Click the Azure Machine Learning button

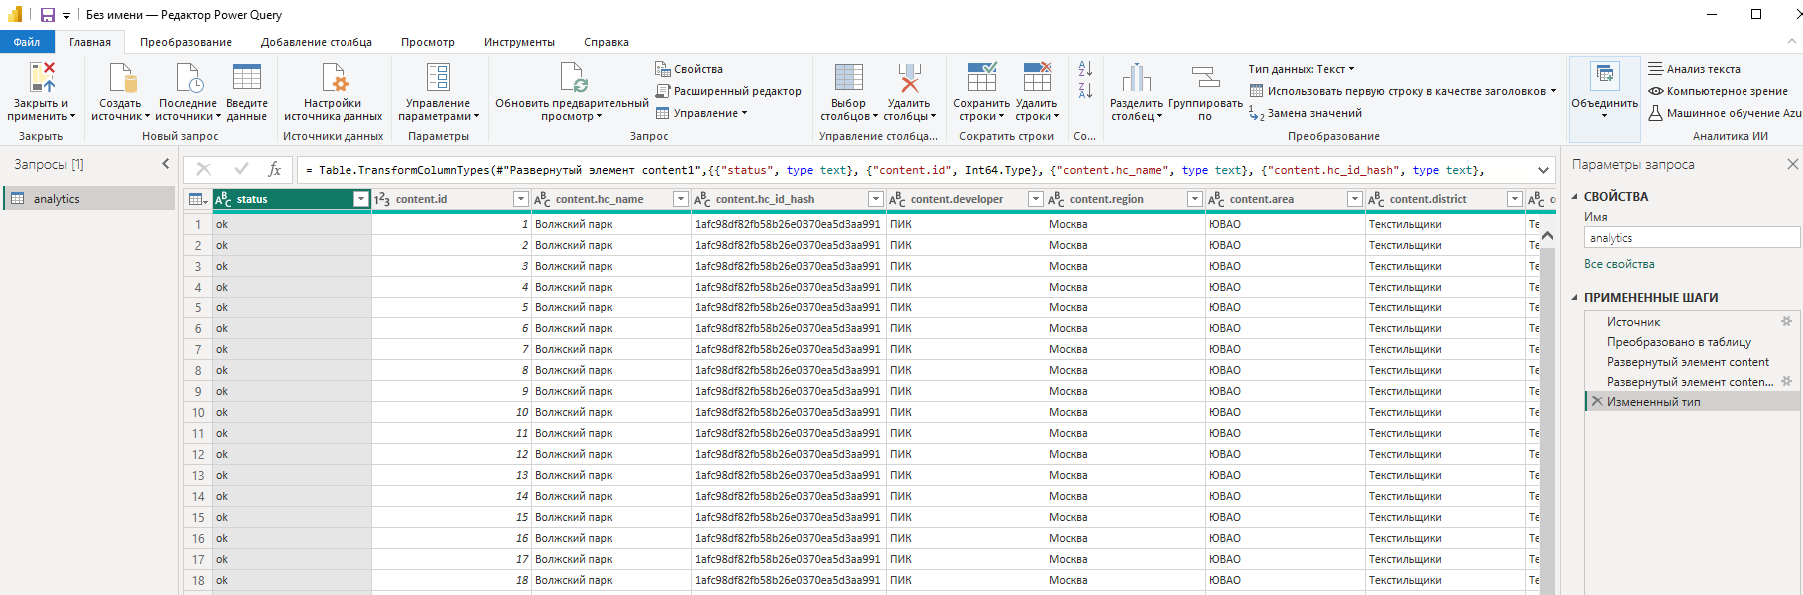tap(1725, 113)
